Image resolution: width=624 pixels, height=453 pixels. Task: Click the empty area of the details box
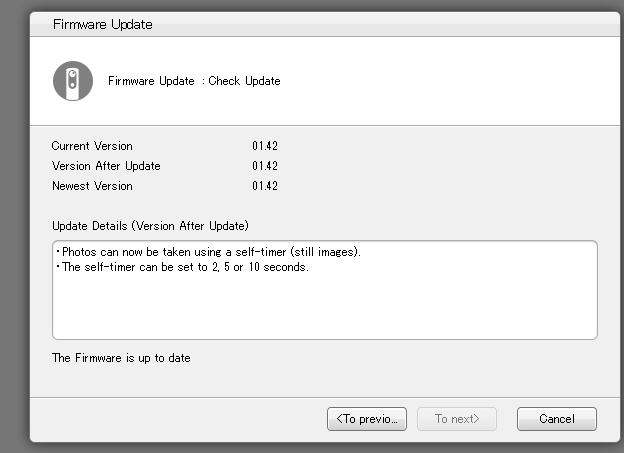325,307
